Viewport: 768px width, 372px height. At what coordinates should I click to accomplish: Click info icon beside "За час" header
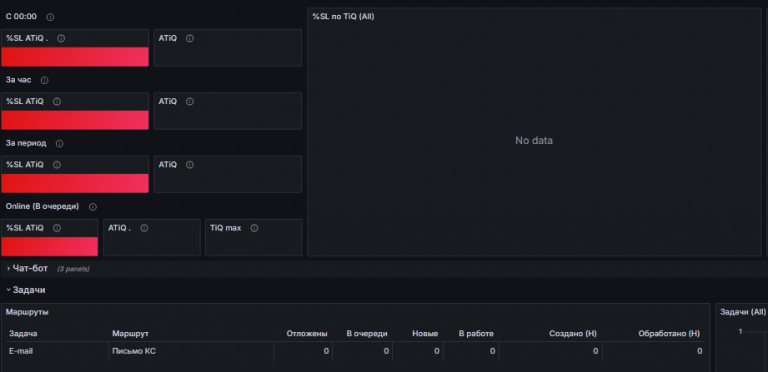[x=45, y=80]
